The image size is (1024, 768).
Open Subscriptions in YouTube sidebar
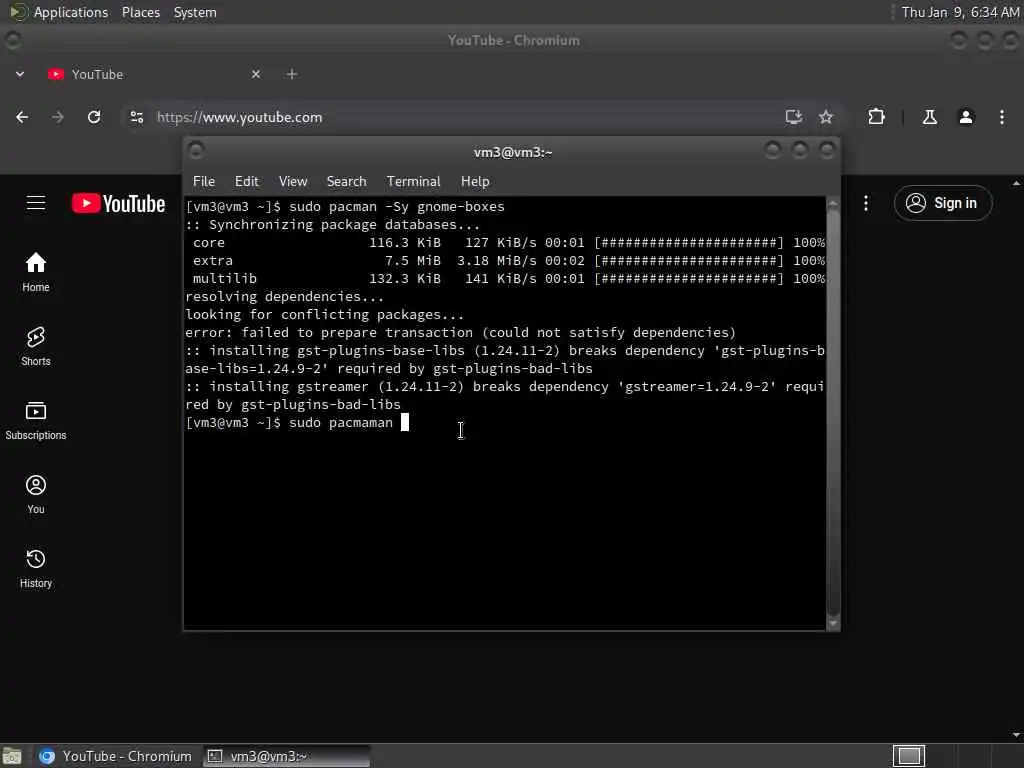[x=36, y=421]
